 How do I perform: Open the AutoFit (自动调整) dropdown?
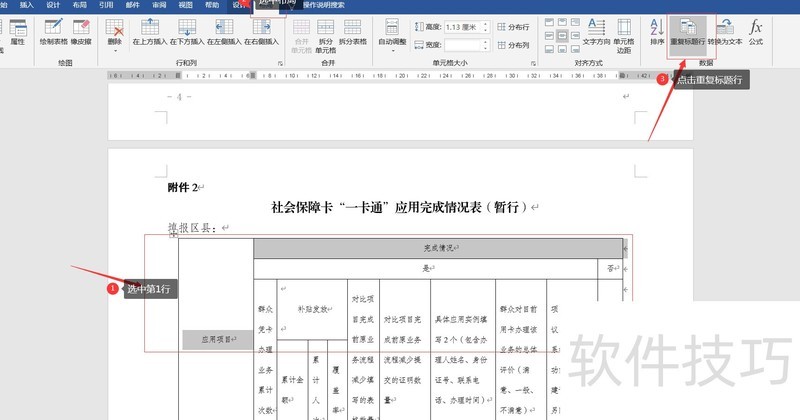tap(392, 35)
